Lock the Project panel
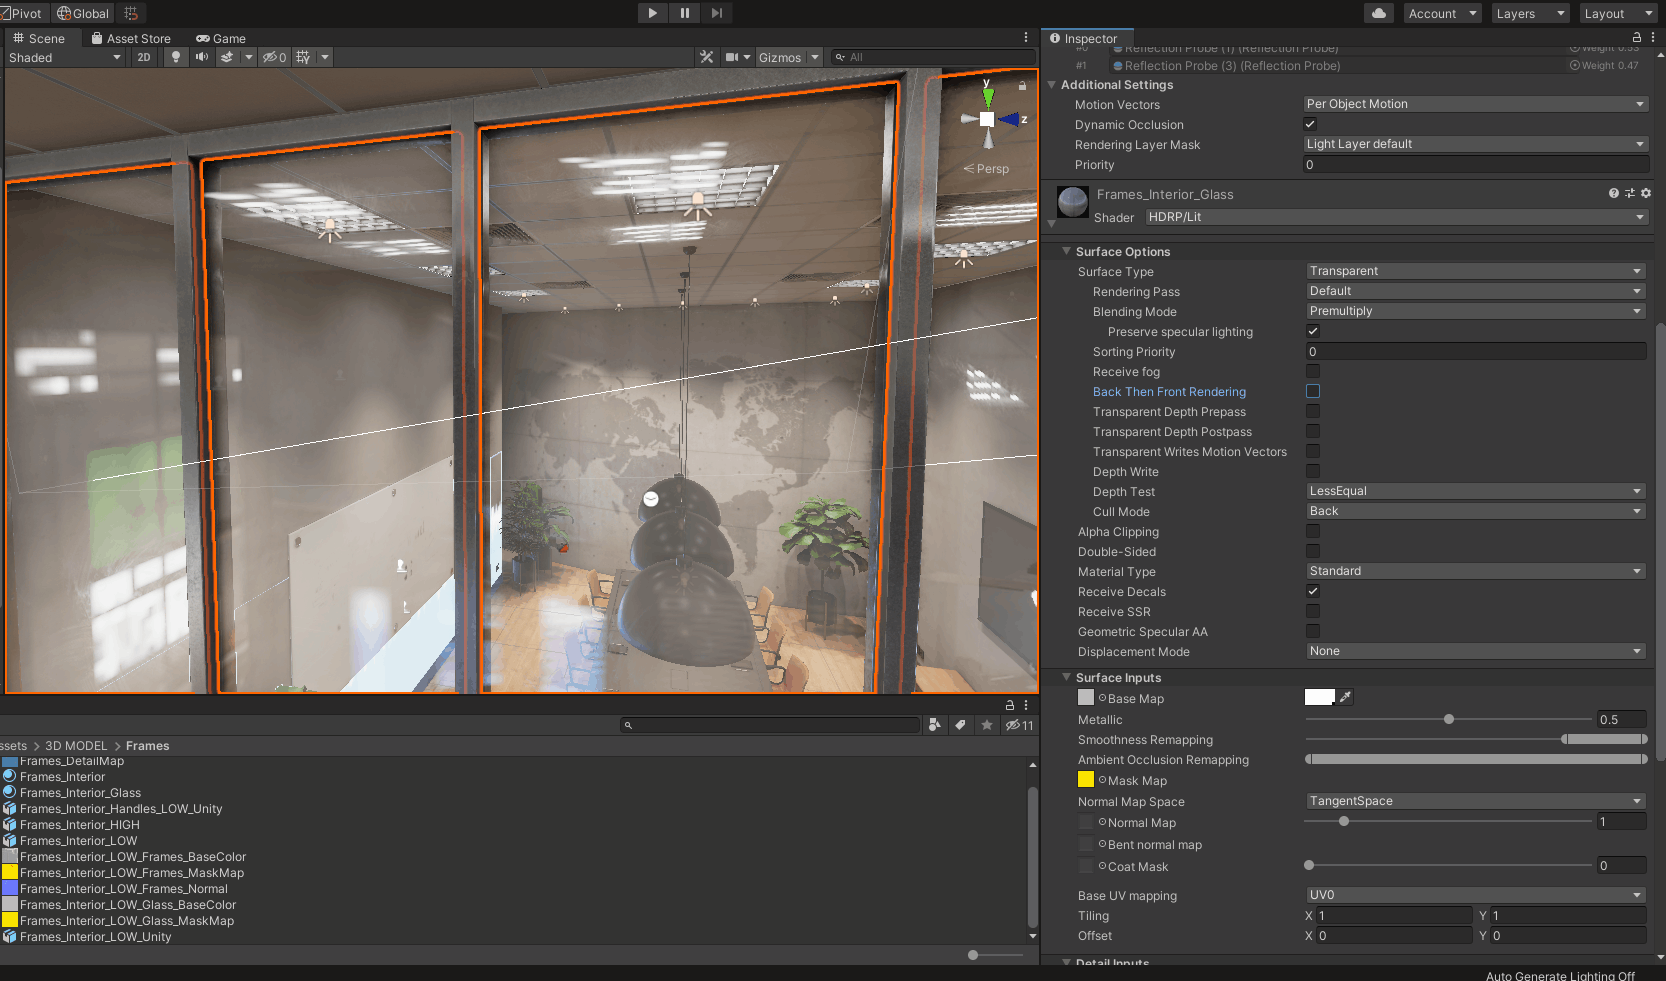This screenshot has height=981, width=1666. pyautogui.click(x=1010, y=705)
